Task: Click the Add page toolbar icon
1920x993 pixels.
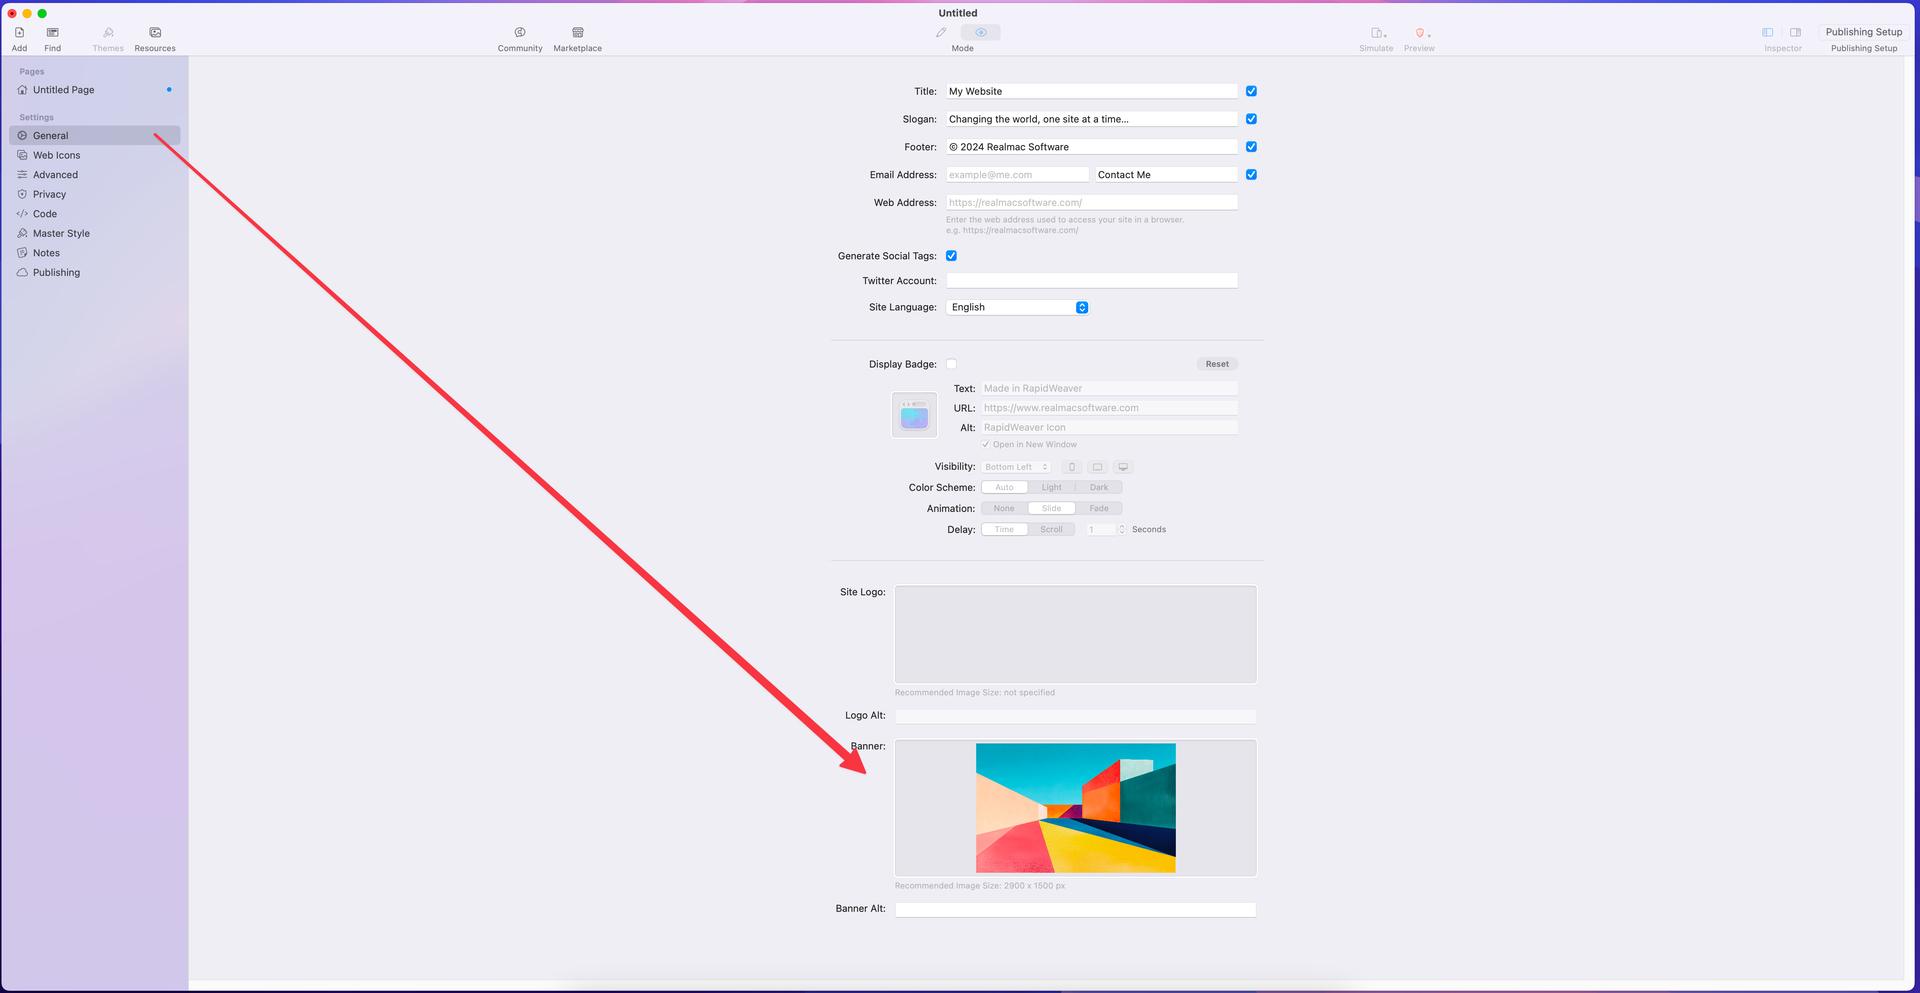Action: click(19, 33)
